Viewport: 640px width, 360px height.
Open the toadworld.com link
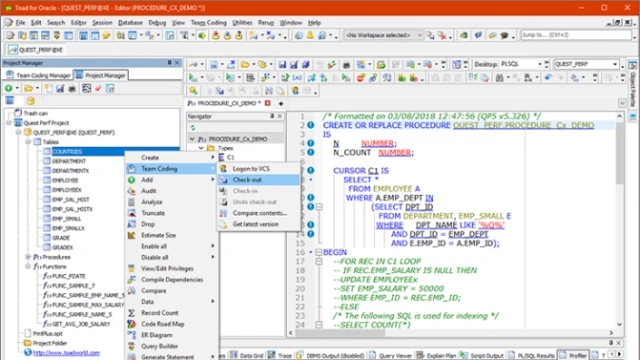[x=66, y=353]
